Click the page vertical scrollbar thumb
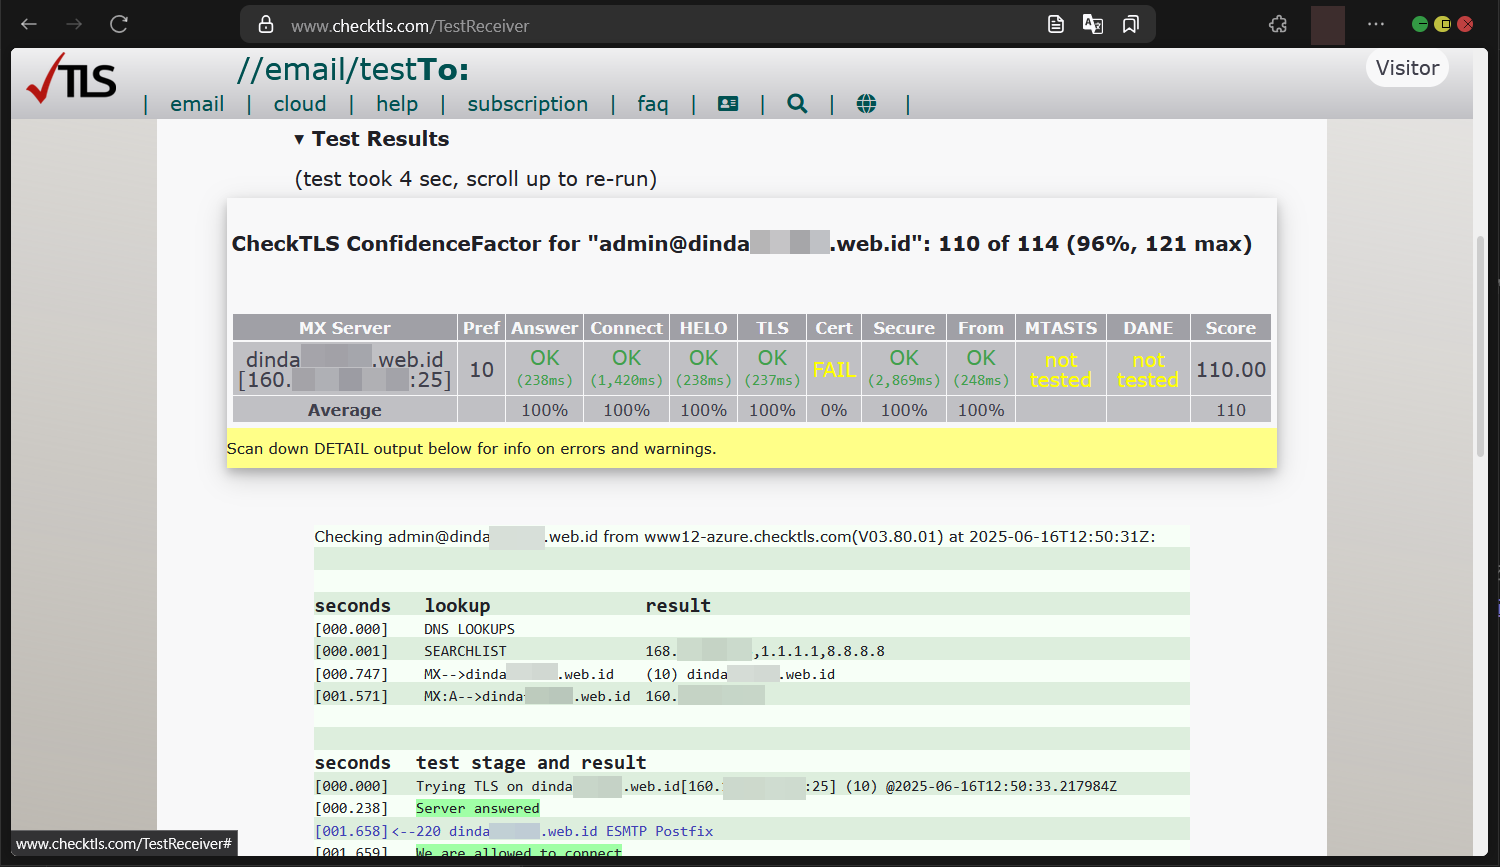The height and width of the screenshot is (867, 1500). click(1480, 346)
